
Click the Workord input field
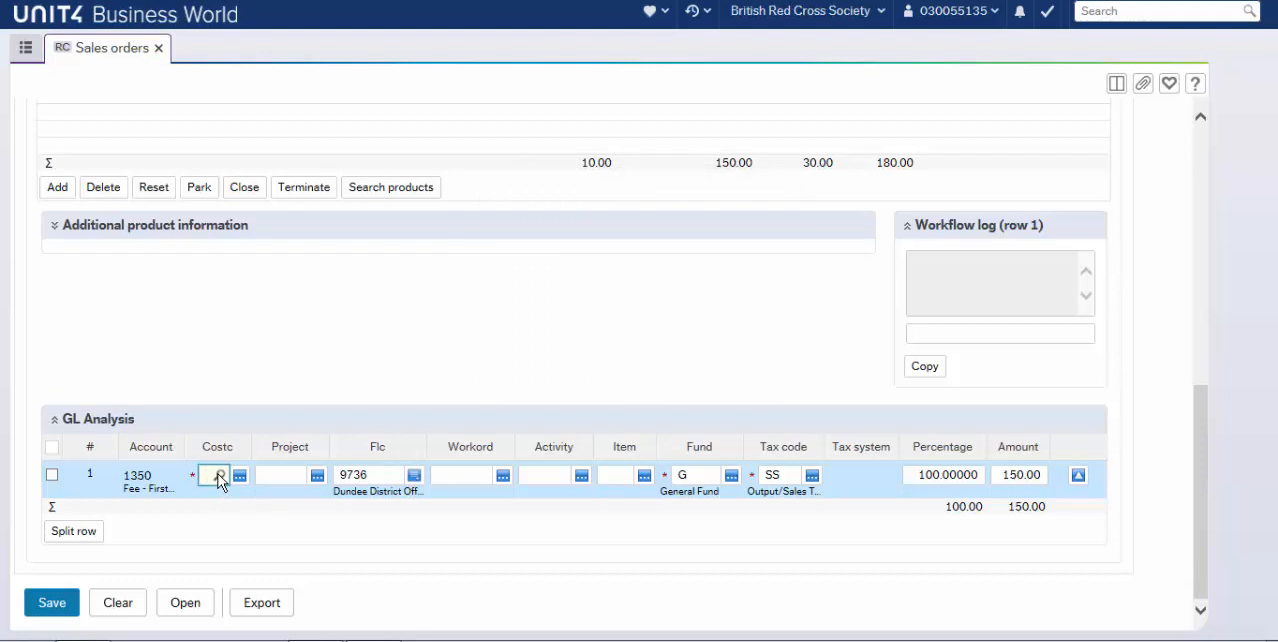pos(462,475)
